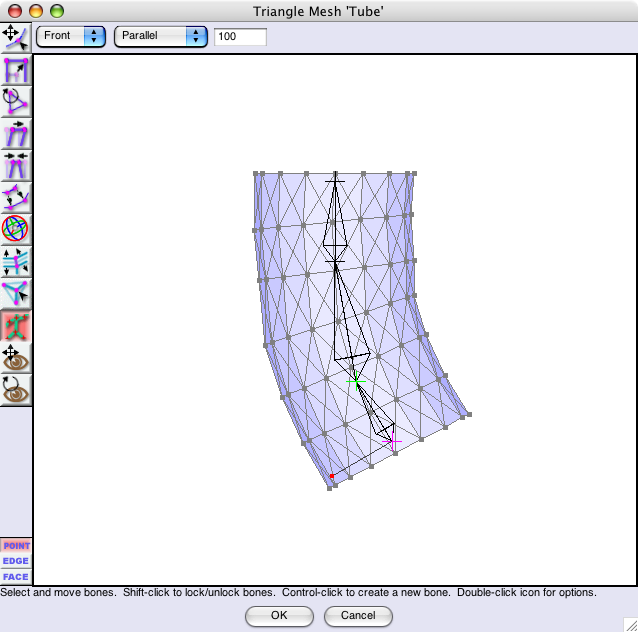The height and width of the screenshot is (632, 638).
Task: Select the Skew points tool
Action: coord(16,134)
